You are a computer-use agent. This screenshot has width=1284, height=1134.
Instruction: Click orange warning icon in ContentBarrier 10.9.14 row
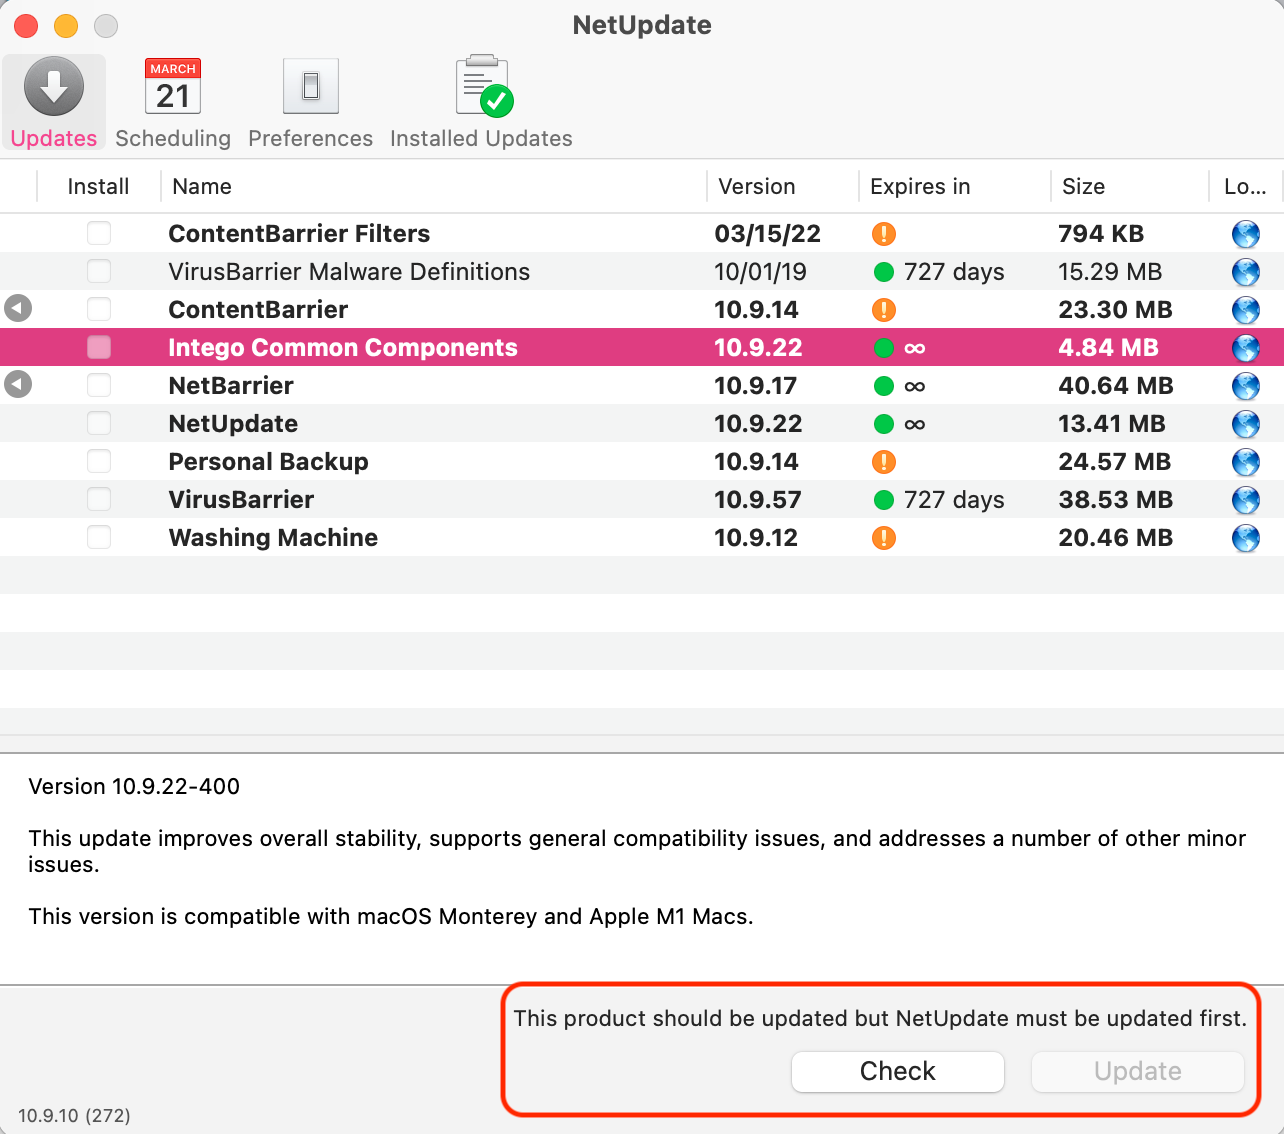pyautogui.click(x=884, y=310)
